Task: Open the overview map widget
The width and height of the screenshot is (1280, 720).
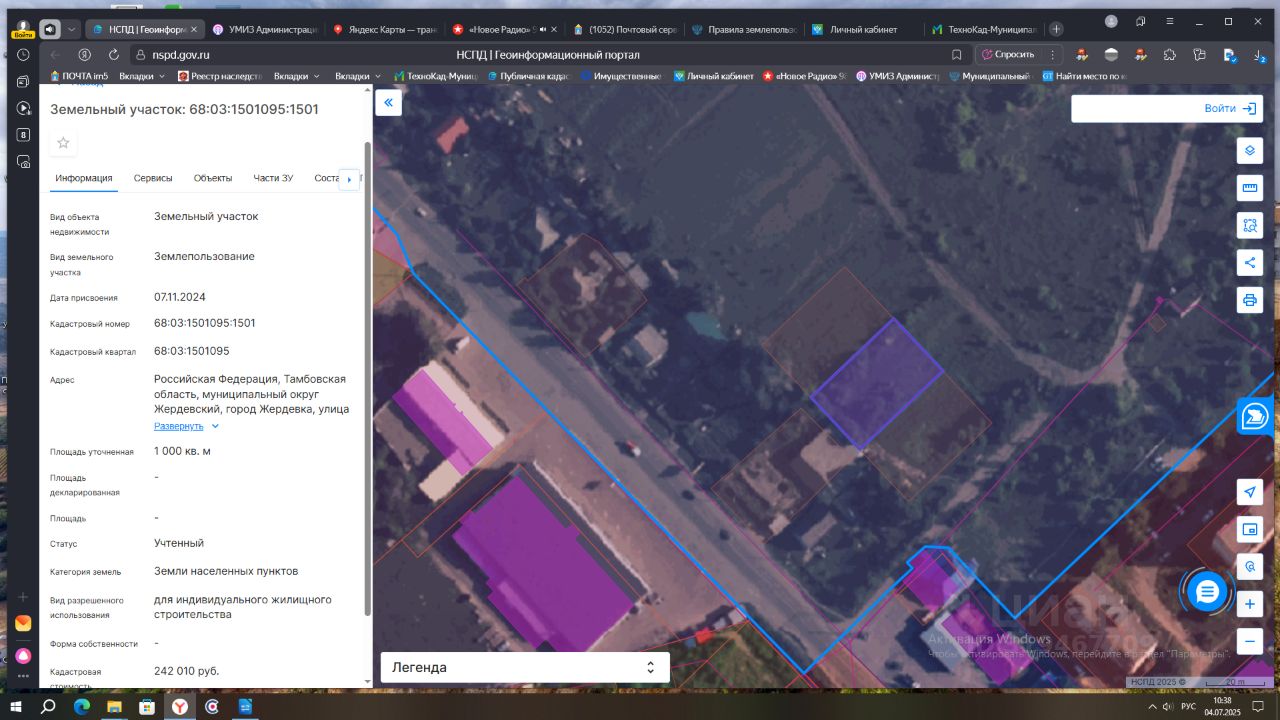Action: [1249, 529]
